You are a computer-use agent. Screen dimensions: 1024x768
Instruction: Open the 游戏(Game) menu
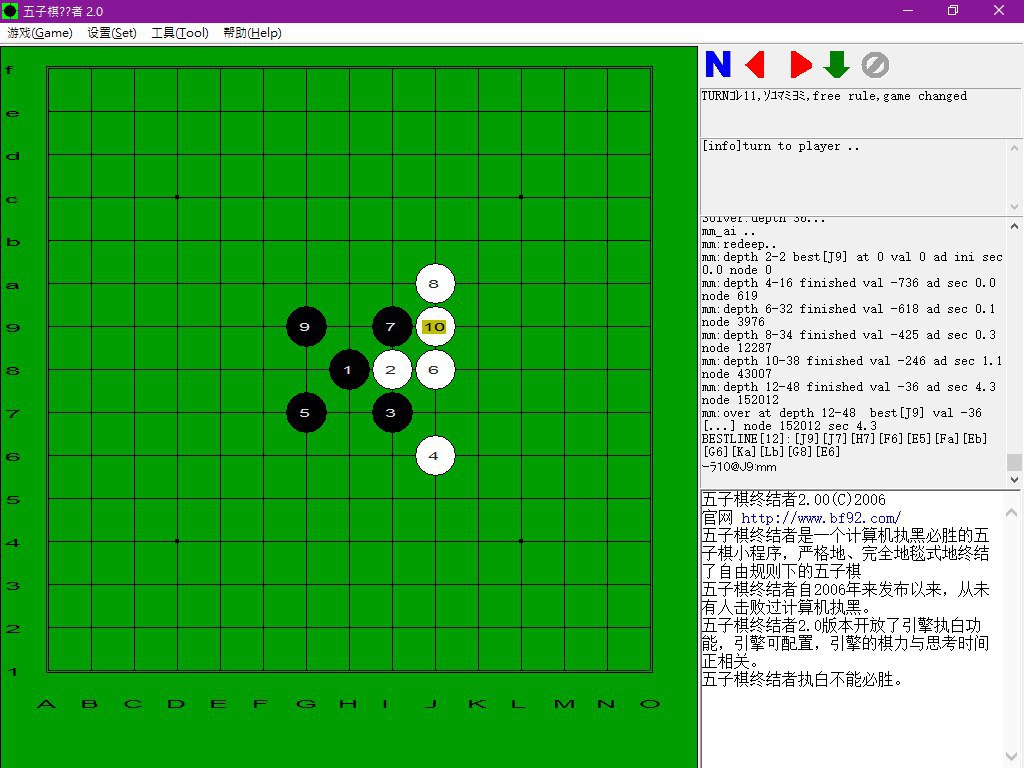40,33
